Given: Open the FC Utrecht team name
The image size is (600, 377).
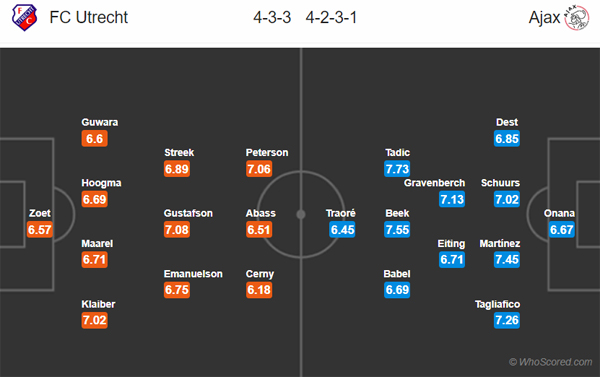Looking at the screenshot, I should (x=88, y=18).
